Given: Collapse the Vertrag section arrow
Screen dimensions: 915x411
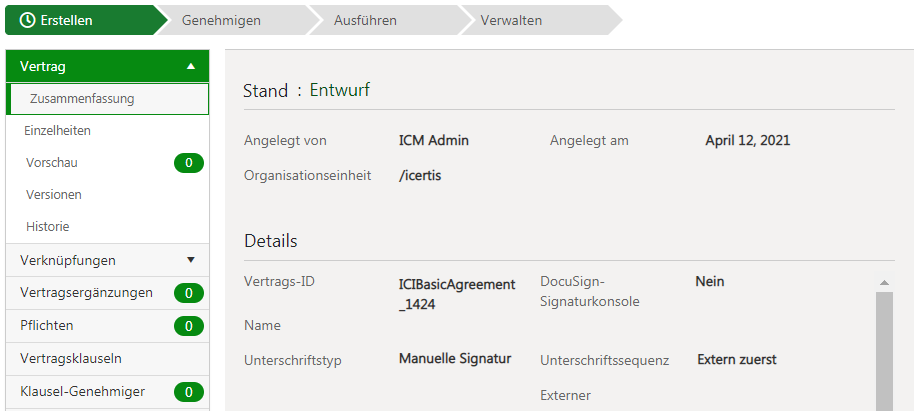Looking at the screenshot, I should point(190,66).
